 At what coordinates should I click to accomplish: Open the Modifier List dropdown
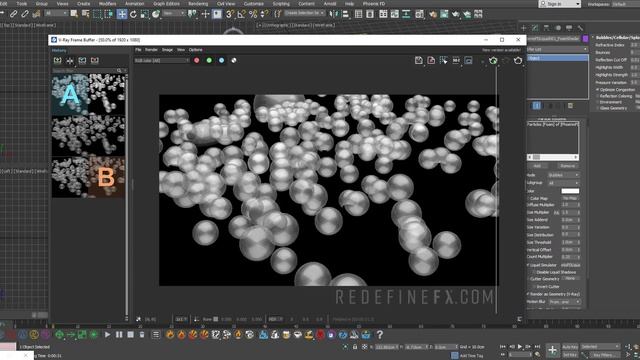[x=557, y=49]
